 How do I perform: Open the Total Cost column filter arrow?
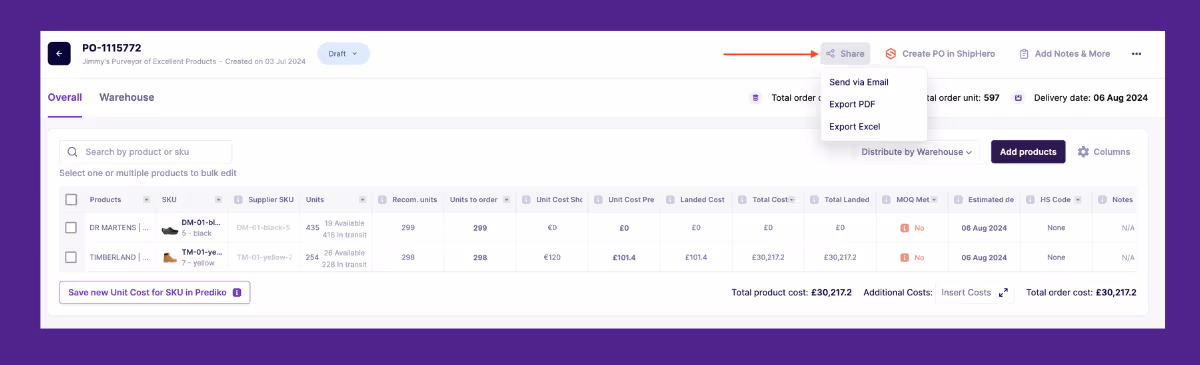pyautogui.click(x=793, y=200)
